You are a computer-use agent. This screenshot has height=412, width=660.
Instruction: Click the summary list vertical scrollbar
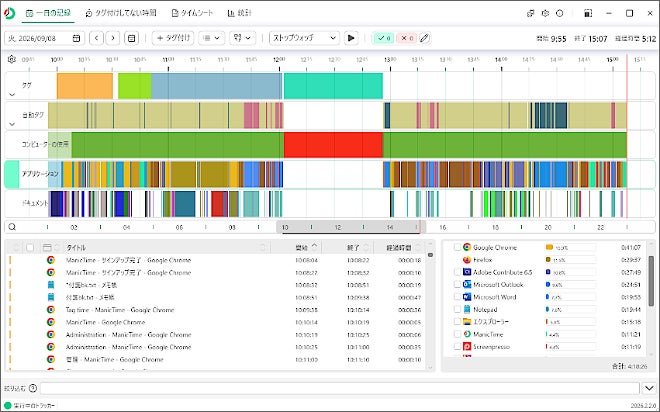(x=651, y=281)
